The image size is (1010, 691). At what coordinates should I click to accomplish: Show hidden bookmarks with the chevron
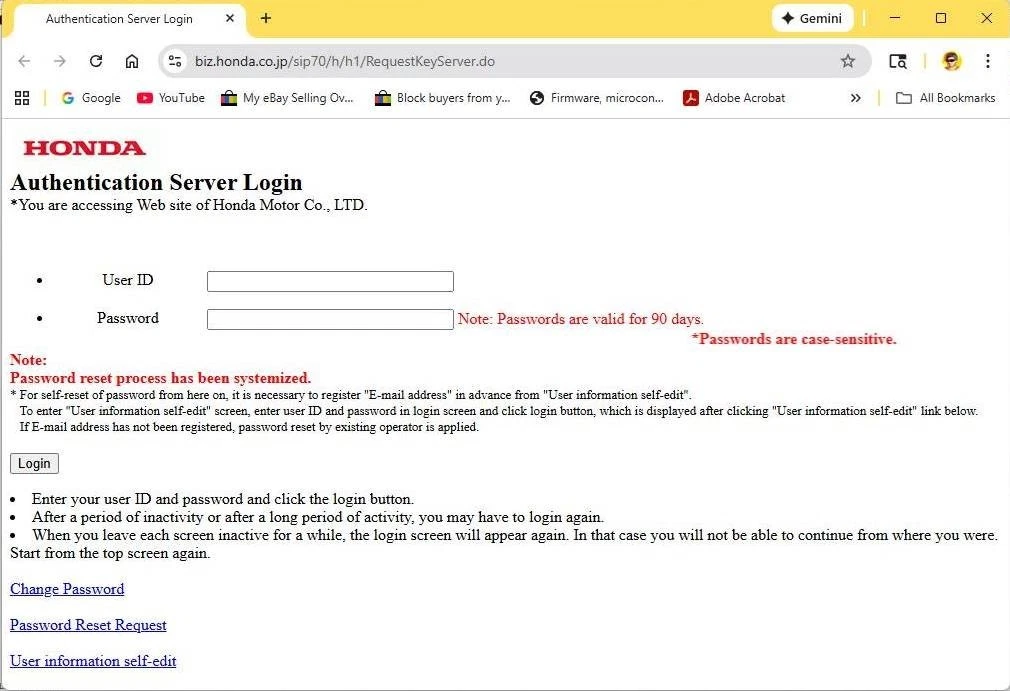click(x=855, y=98)
